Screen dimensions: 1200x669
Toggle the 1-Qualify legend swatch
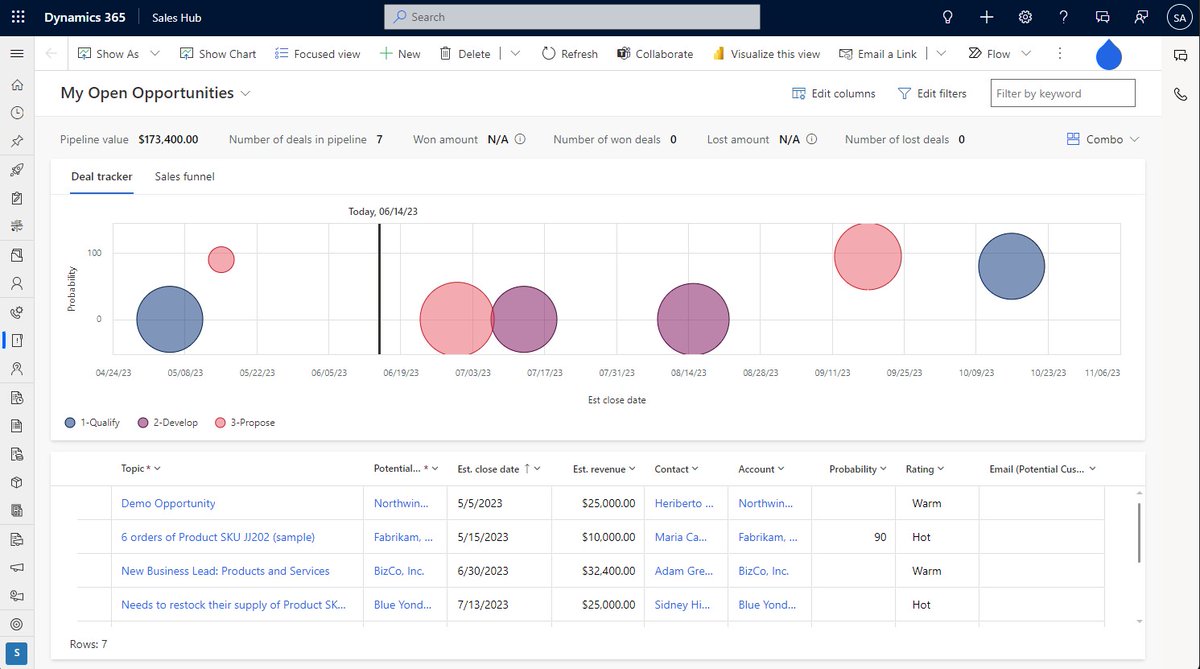pyautogui.click(x=69, y=423)
